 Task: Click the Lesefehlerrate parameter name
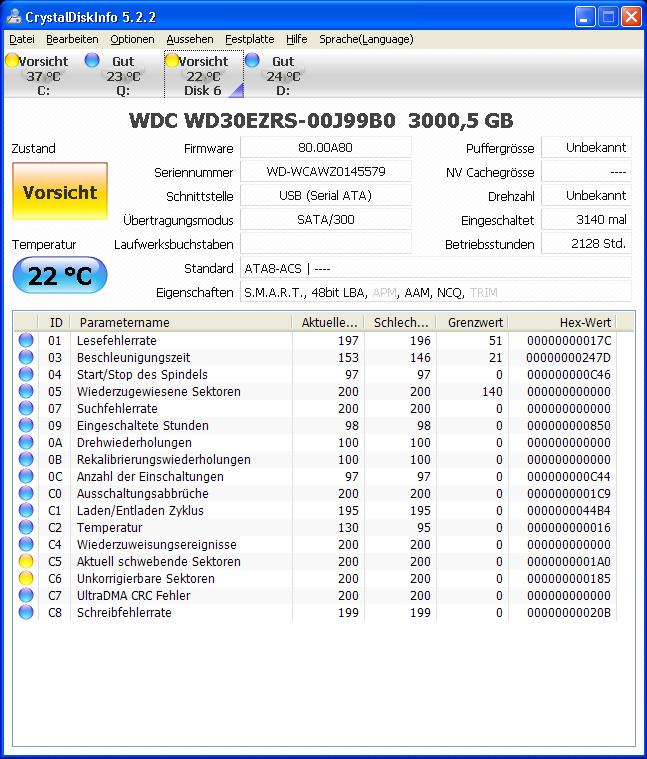(x=117, y=340)
